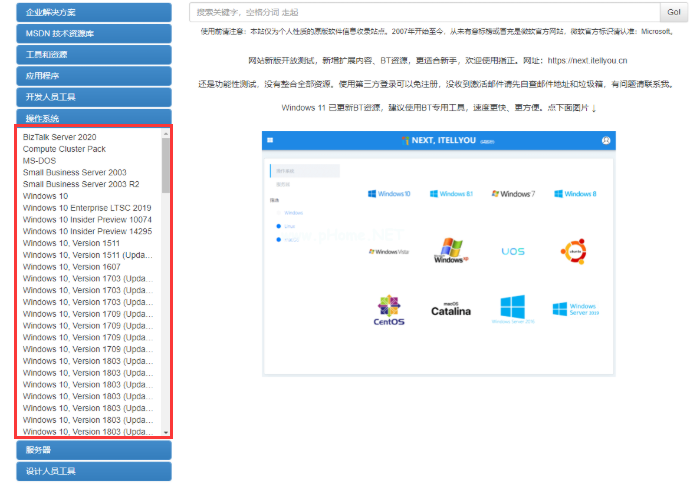Expand the 服务器 category
This screenshot has width=694, height=488.
click(x=93, y=450)
